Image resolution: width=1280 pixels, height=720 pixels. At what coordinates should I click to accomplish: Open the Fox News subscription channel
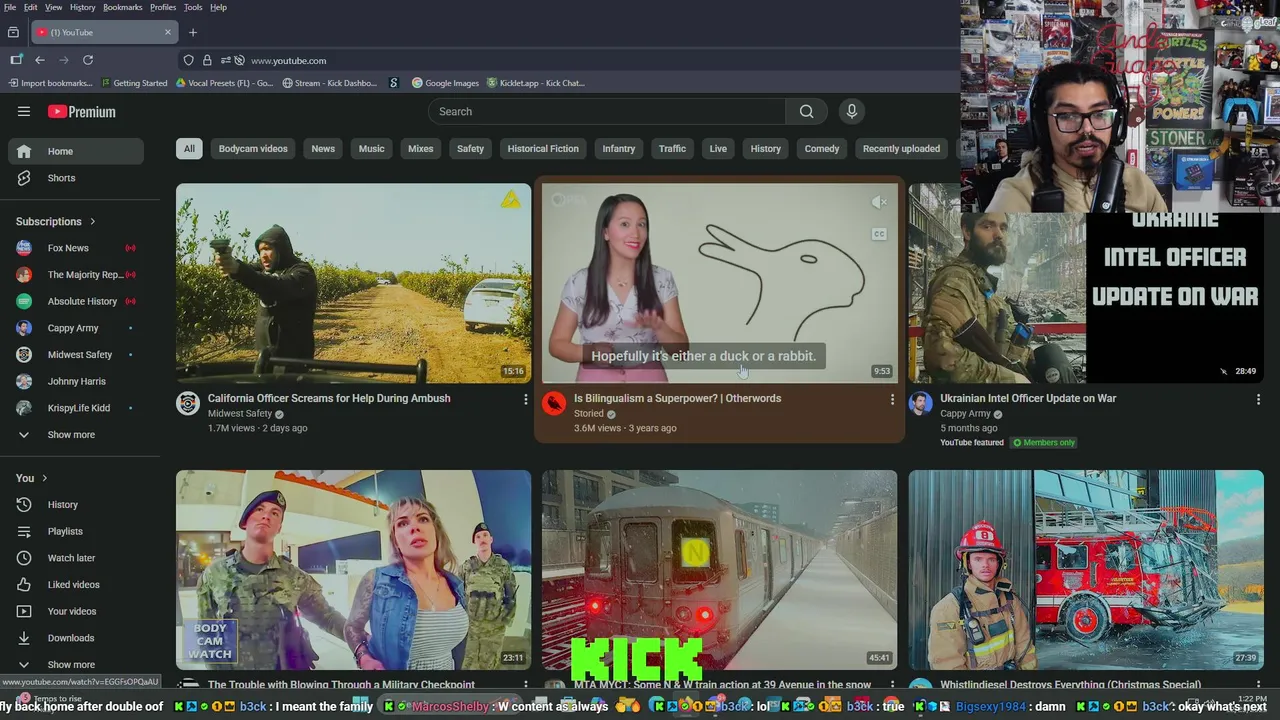pos(76,248)
